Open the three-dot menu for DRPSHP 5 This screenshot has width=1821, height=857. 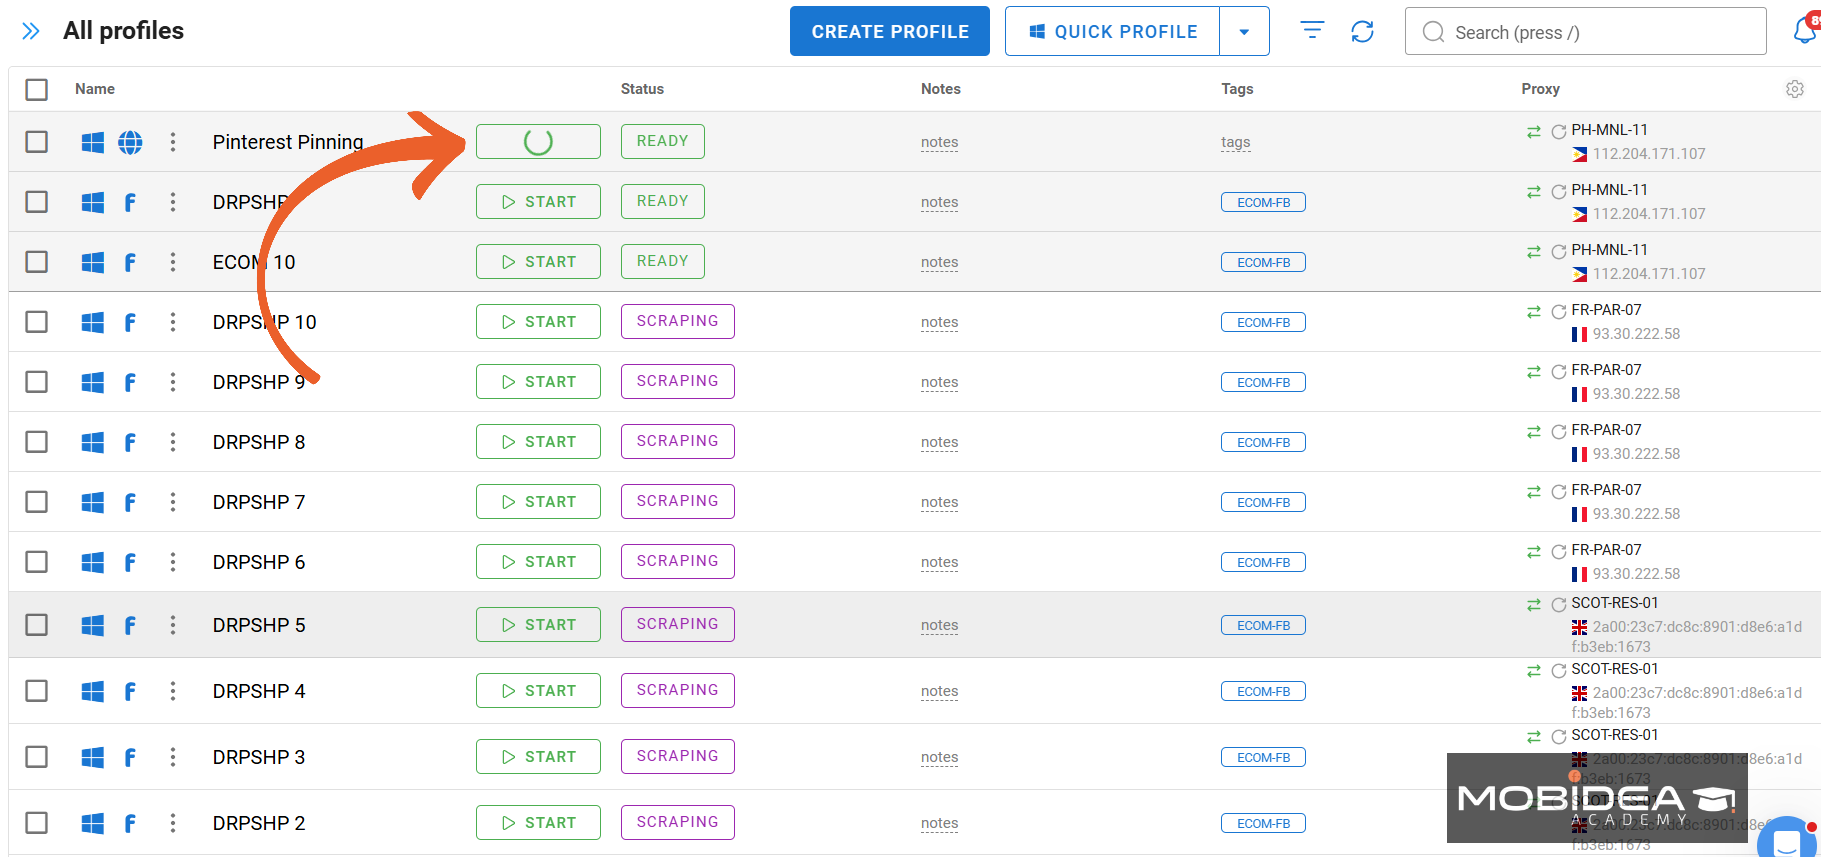pyautogui.click(x=173, y=625)
